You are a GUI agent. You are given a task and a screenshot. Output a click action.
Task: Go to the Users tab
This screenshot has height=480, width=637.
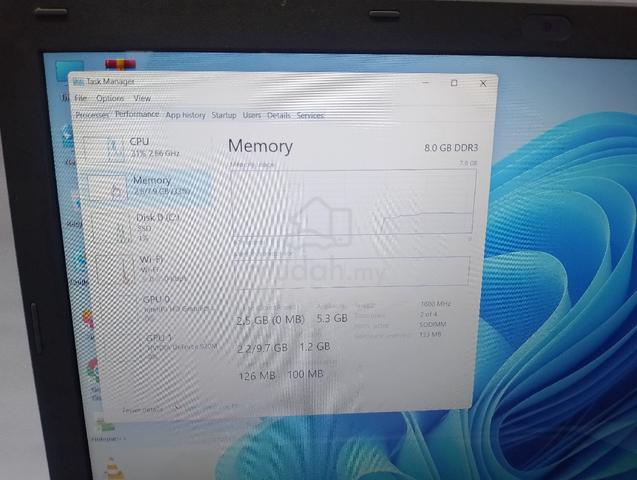click(252, 115)
